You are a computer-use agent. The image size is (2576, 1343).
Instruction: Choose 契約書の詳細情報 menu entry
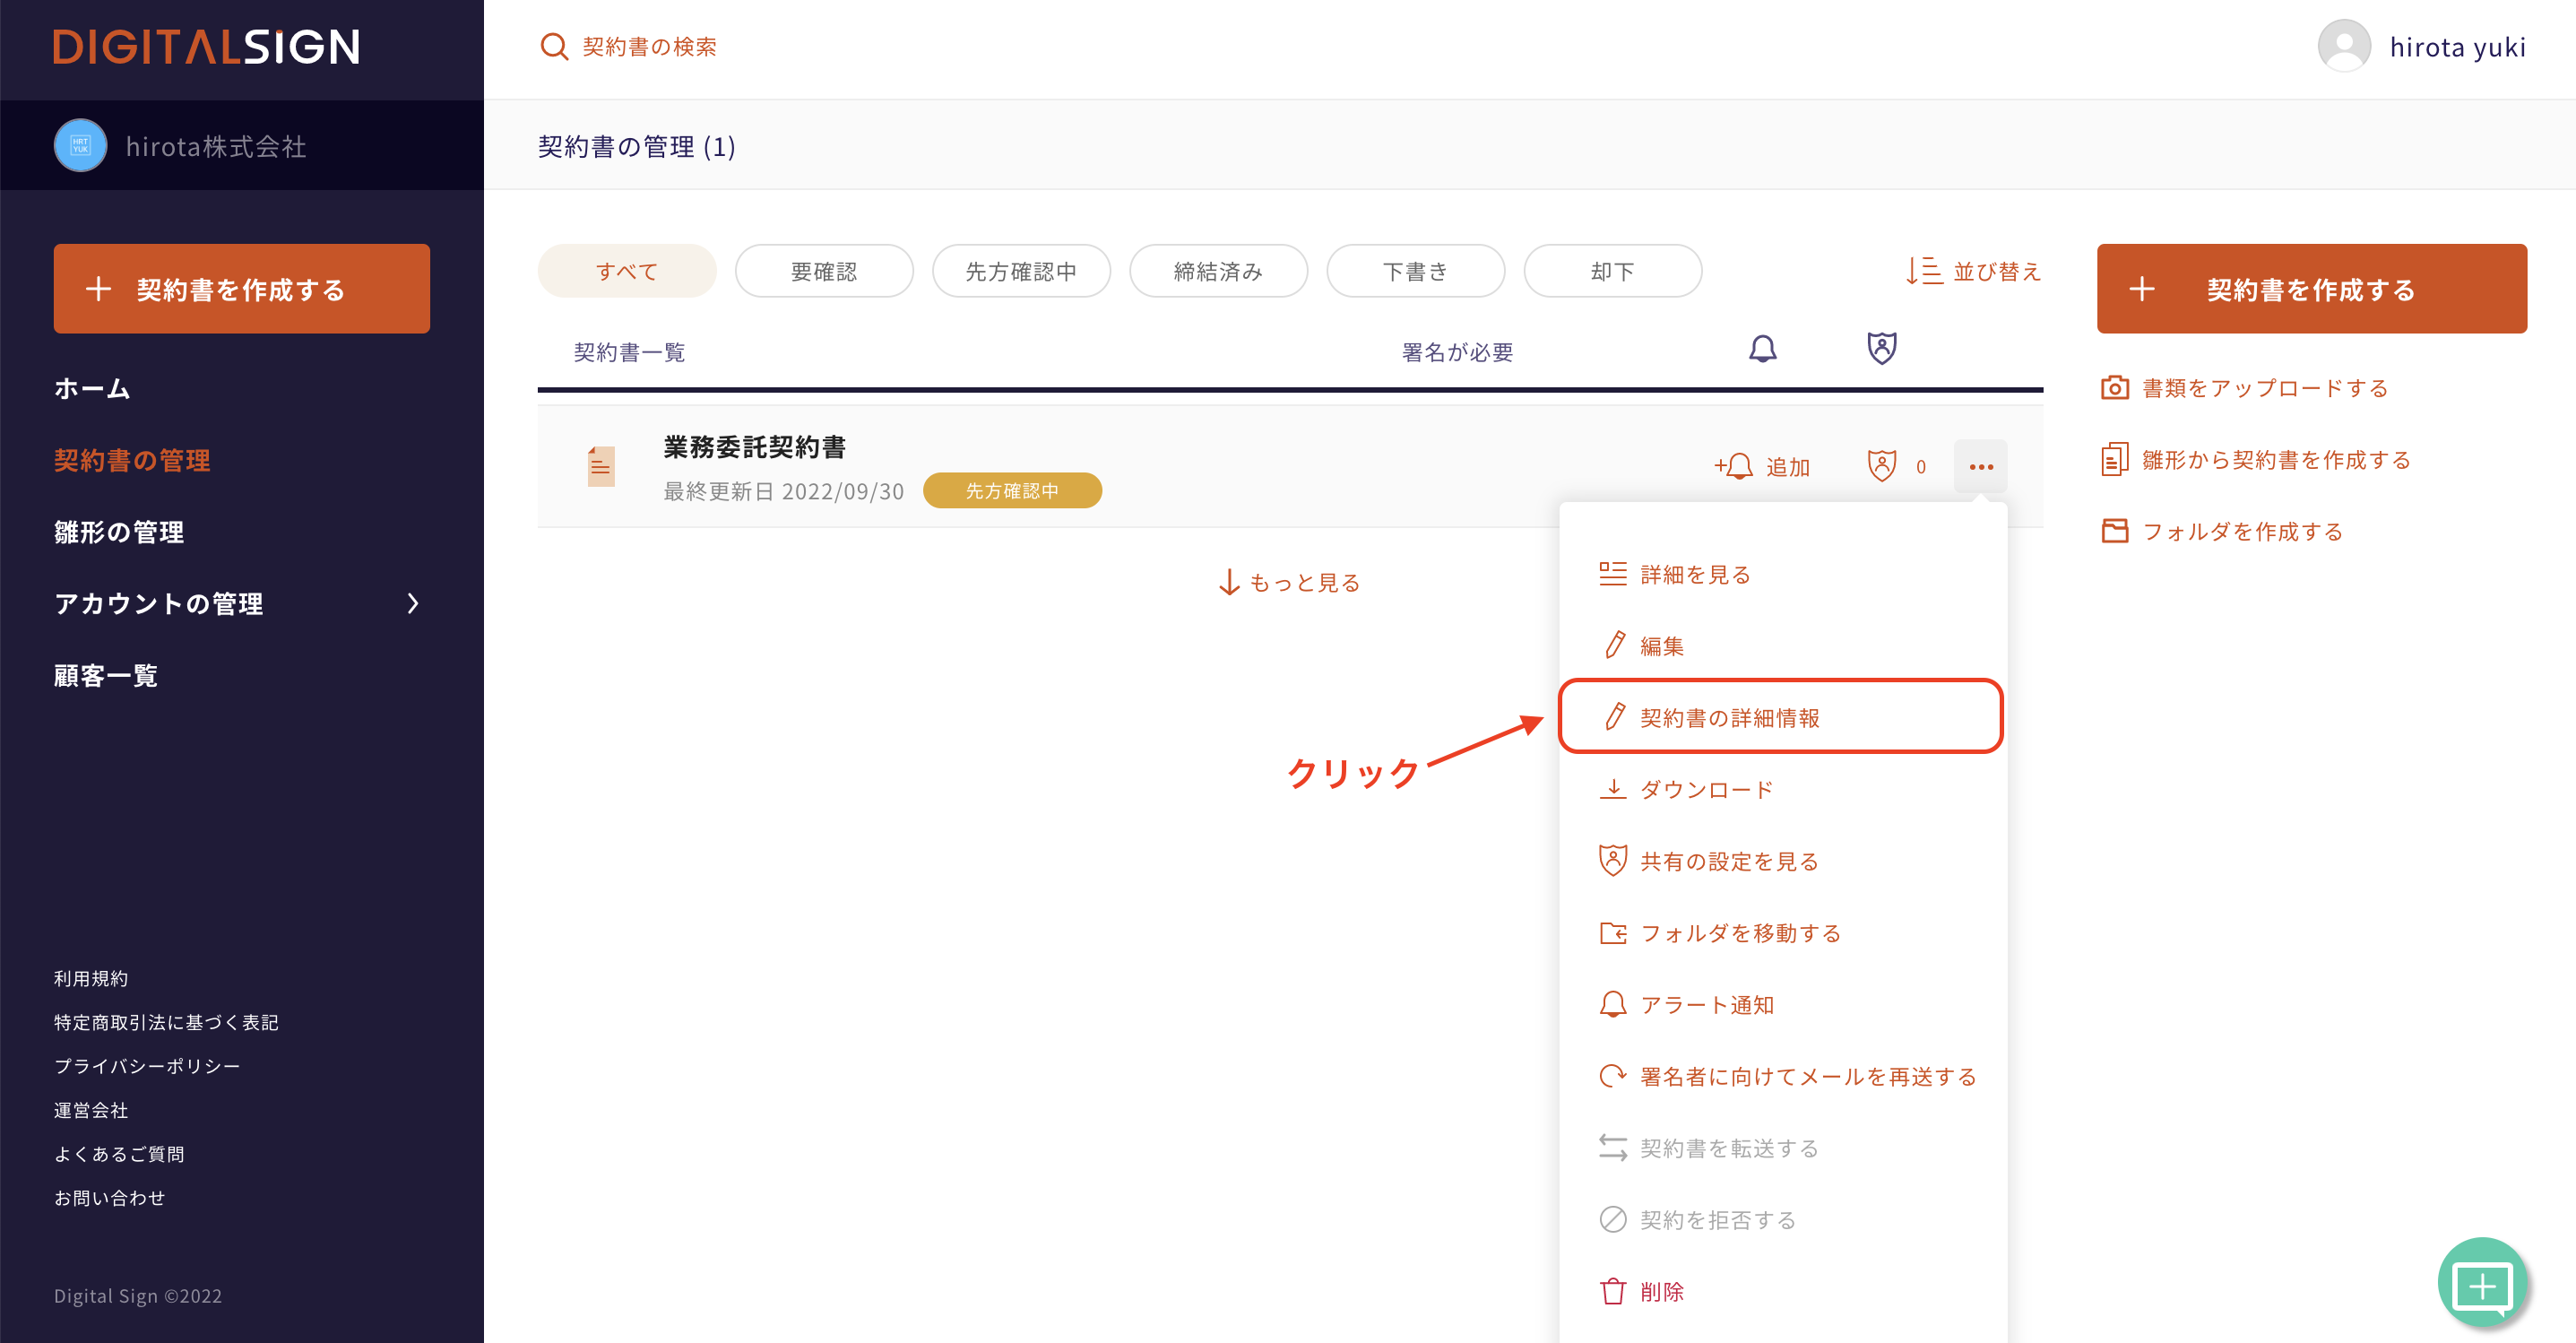(1782, 717)
